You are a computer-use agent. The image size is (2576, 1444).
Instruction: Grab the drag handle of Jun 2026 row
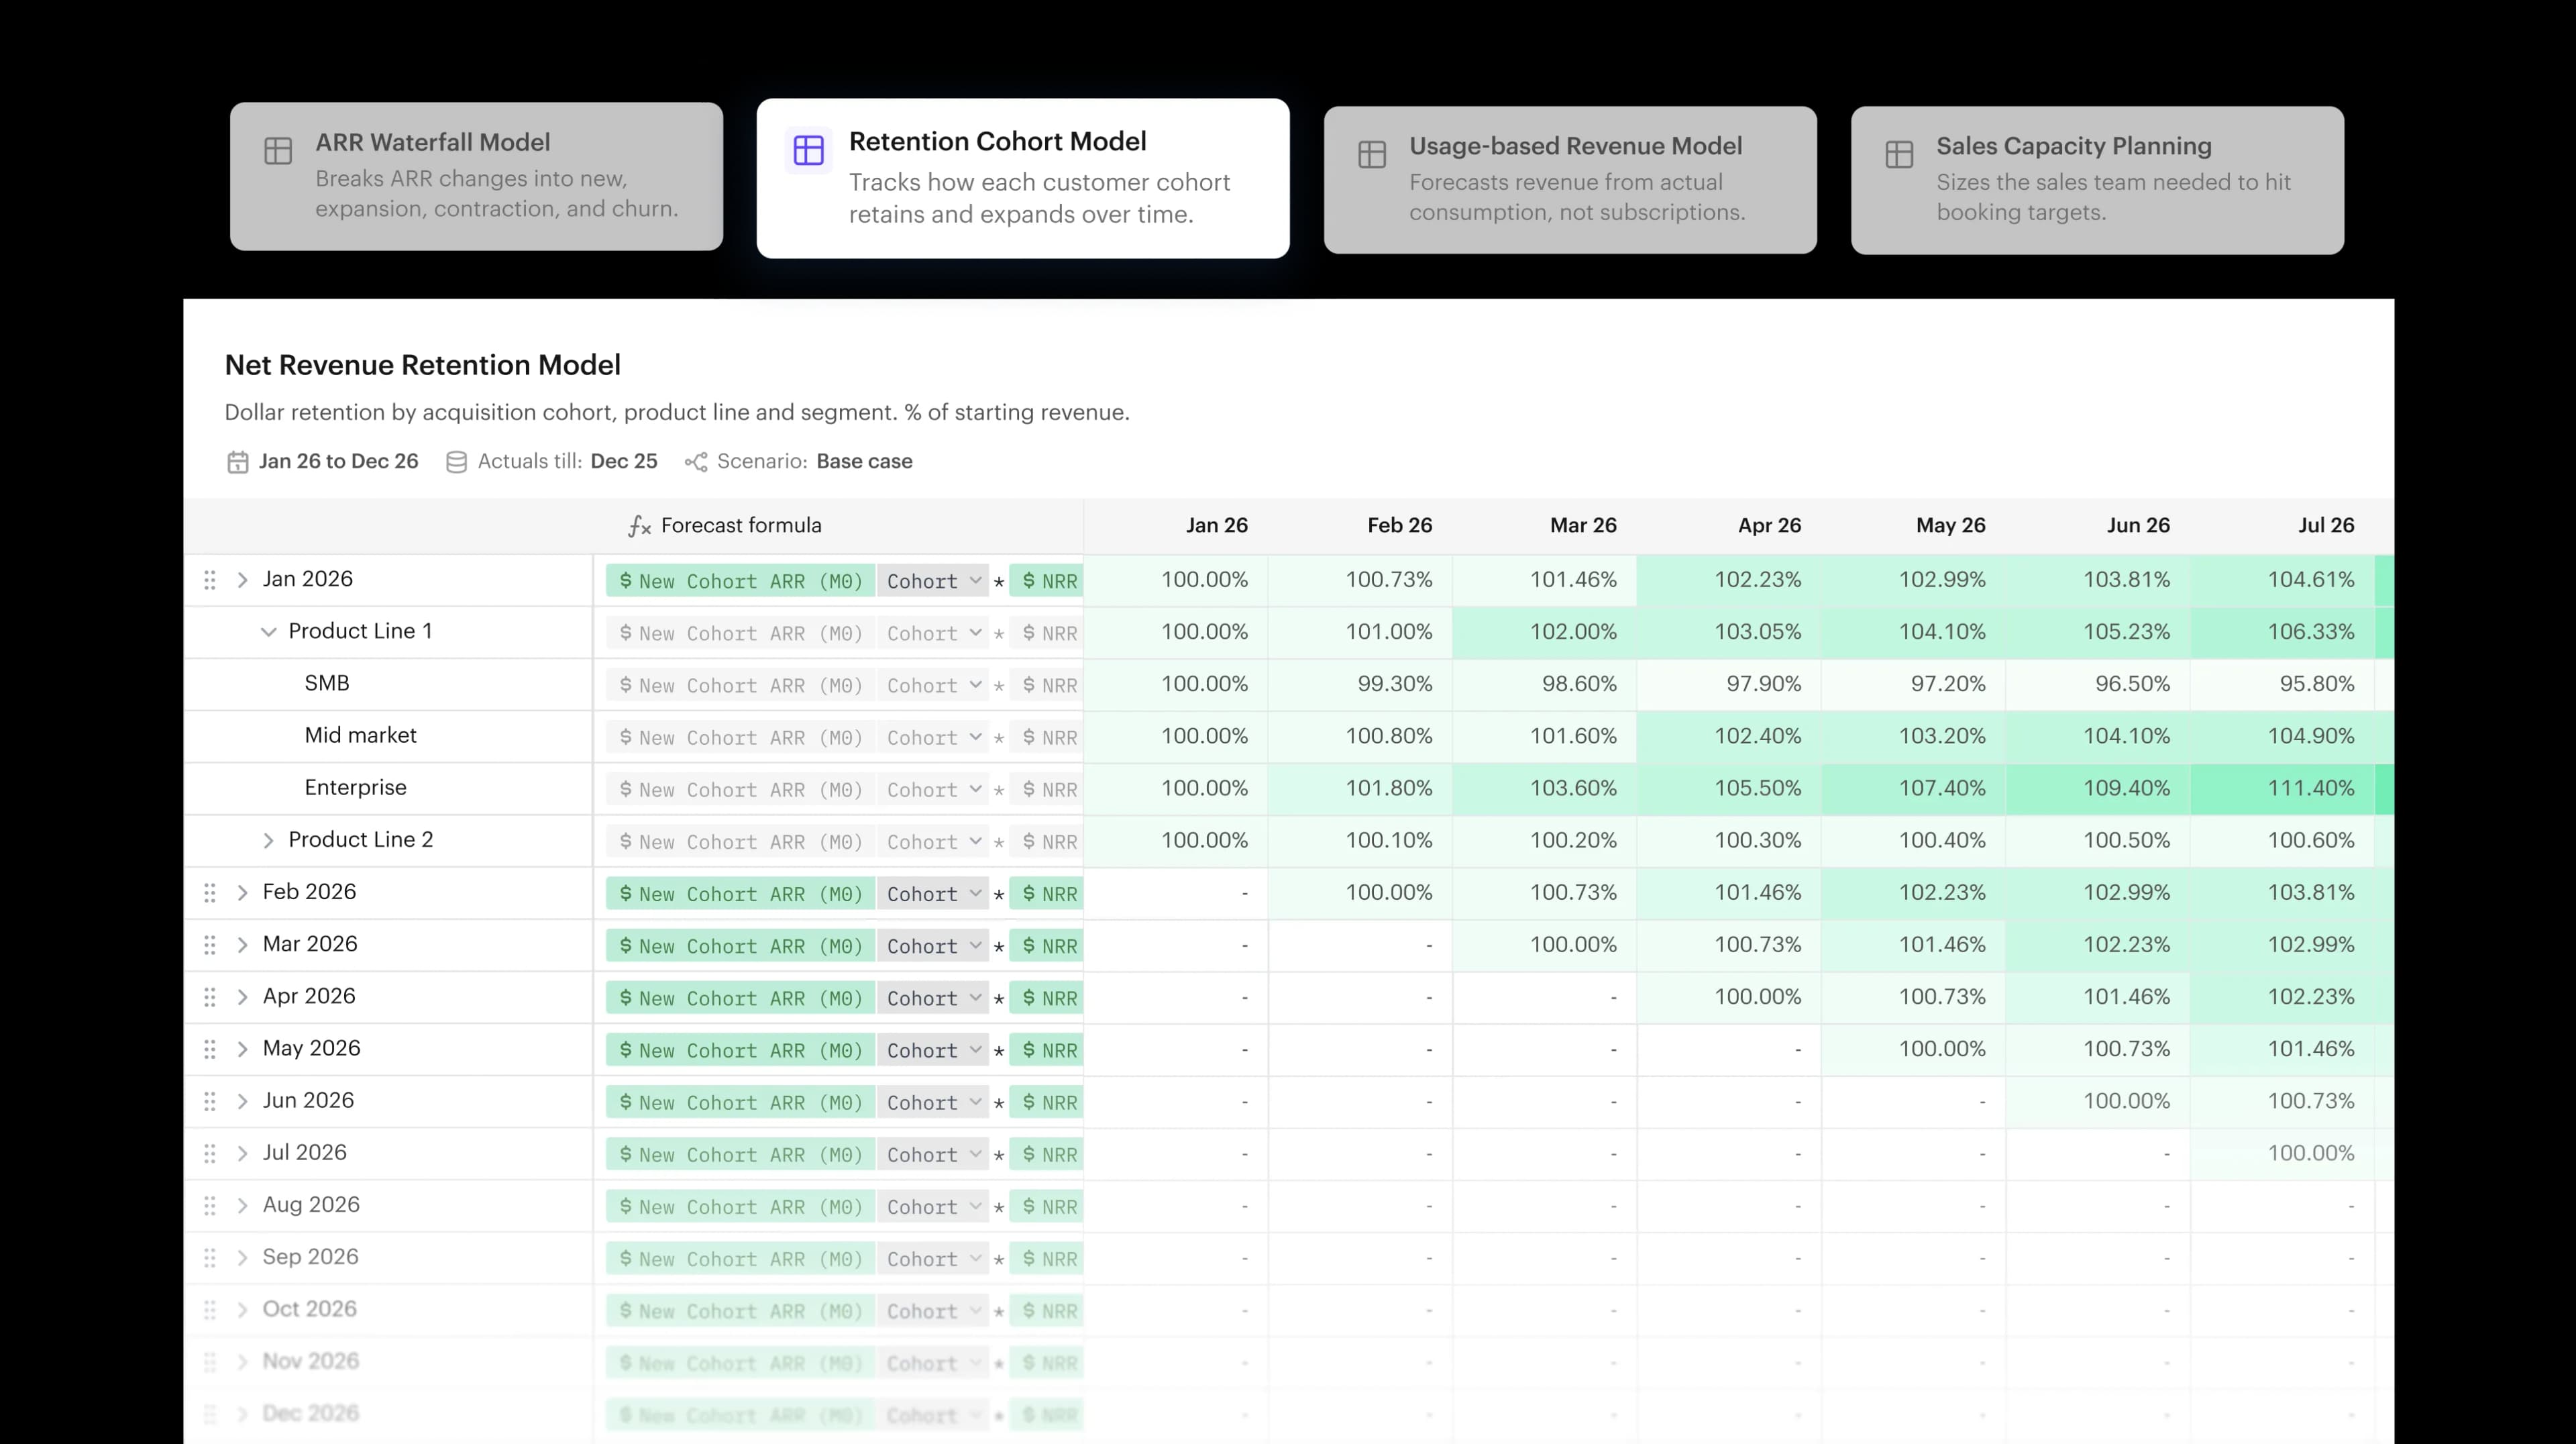point(210,1101)
